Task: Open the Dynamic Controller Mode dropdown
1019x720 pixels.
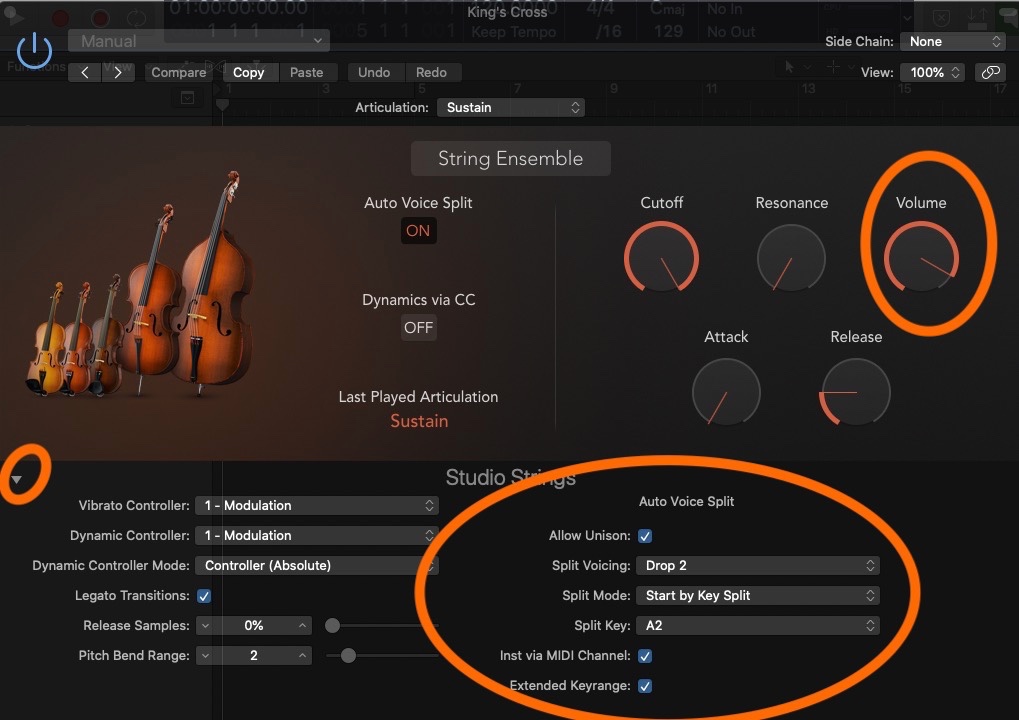Action: tap(316, 565)
